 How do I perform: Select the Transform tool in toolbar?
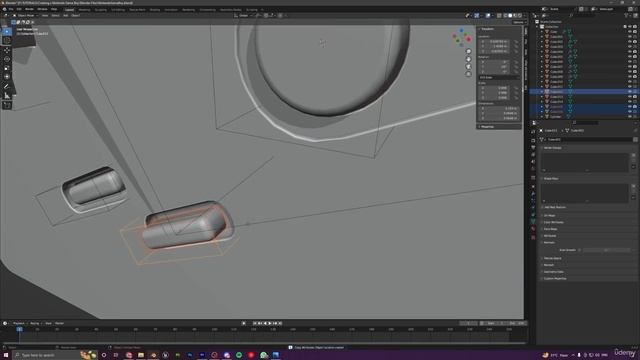7,77
